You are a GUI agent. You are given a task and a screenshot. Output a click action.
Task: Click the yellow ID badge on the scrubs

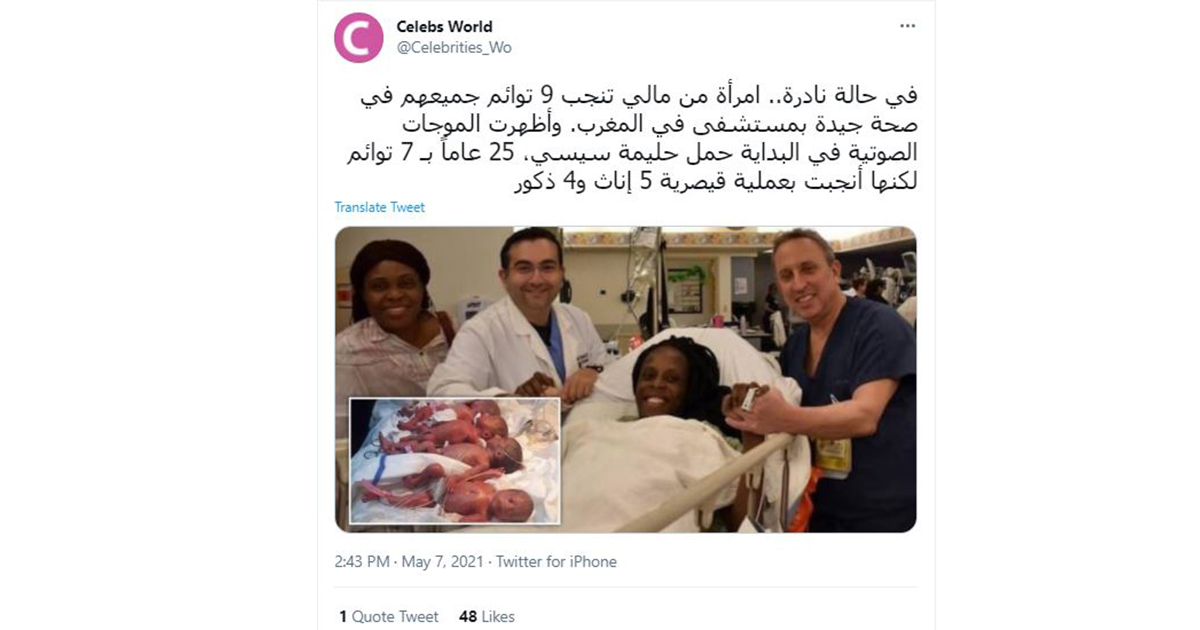832,455
